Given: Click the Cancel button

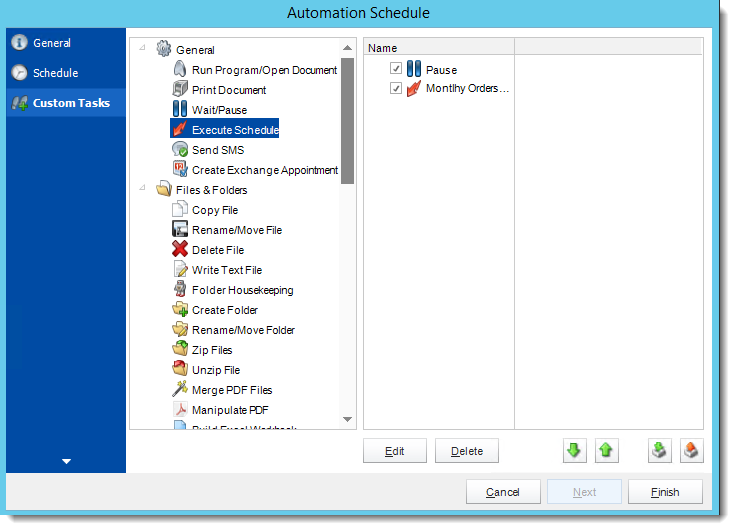Looking at the screenshot, I should coord(503,492).
